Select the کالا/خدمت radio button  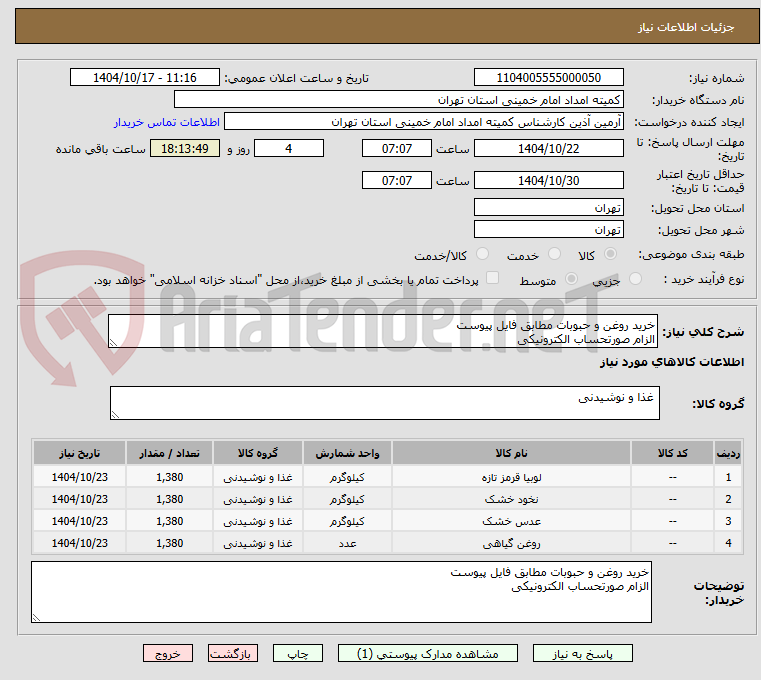coord(482,254)
